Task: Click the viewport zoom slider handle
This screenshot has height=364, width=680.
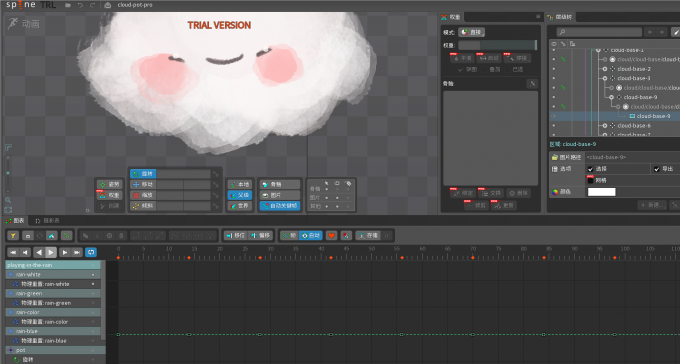Action: click(x=8, y=173)
